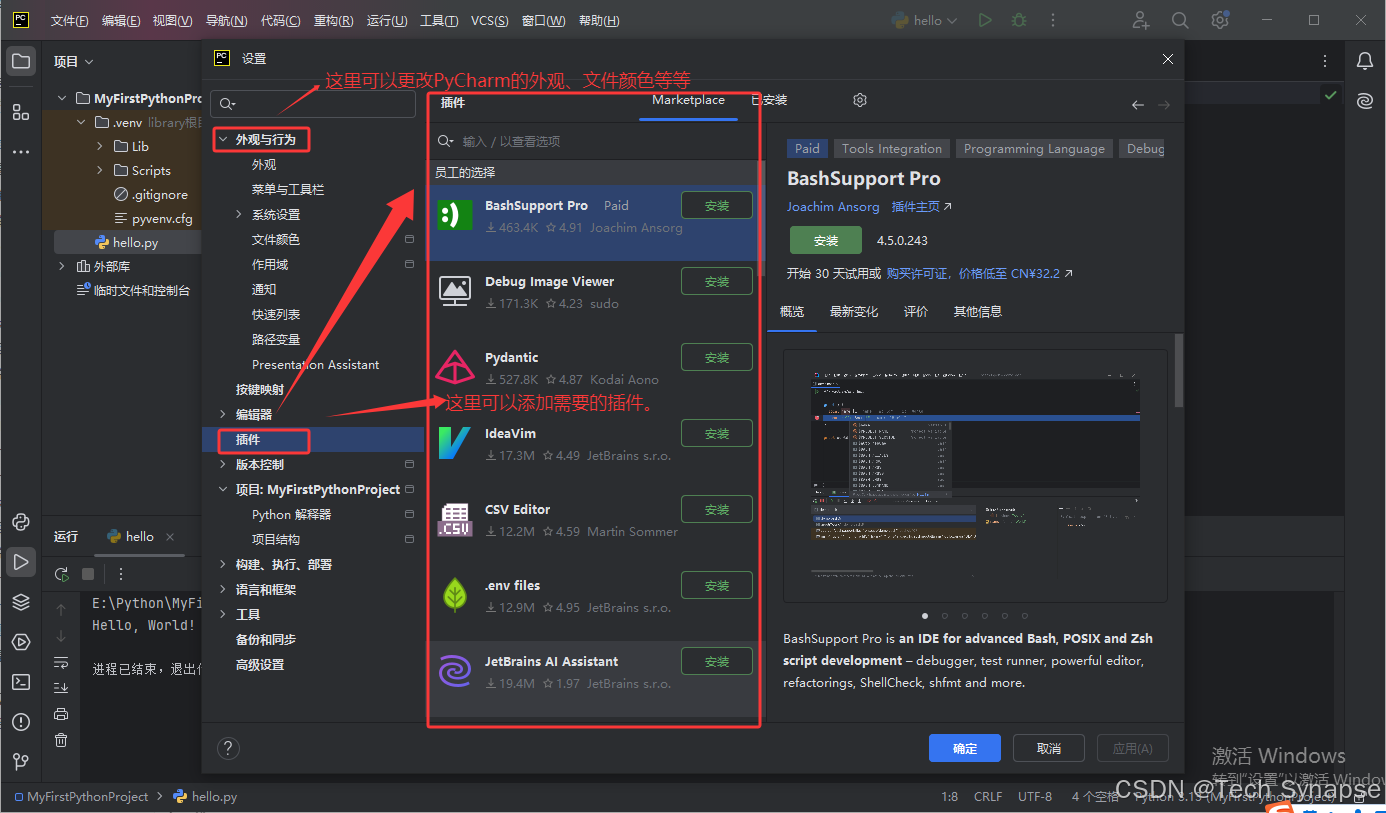Open the 插件主页 link
This screenshot has width=1386, height=813.
click(x=921, y=207)
